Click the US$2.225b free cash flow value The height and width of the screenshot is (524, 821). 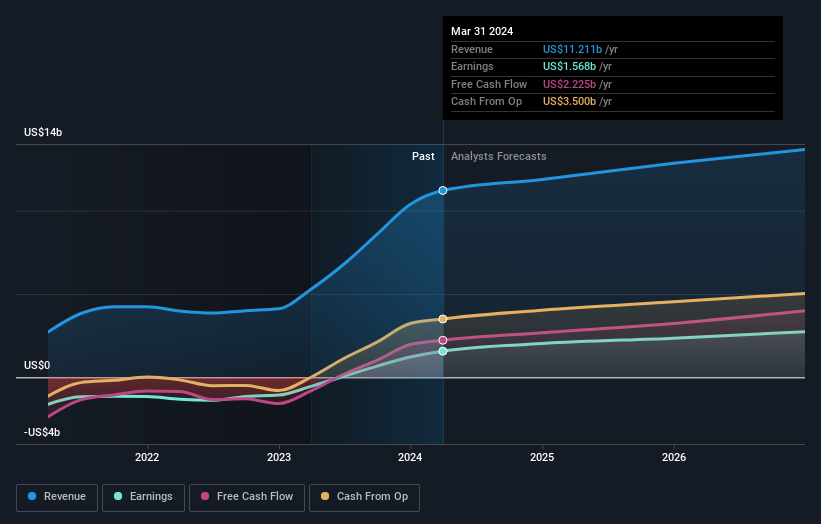569,84
